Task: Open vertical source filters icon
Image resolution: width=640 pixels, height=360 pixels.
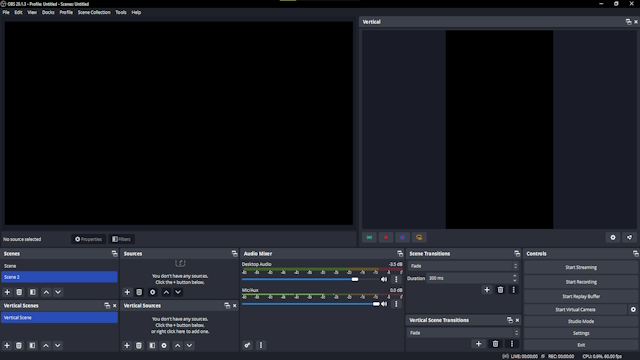Action: click(152, 346)
